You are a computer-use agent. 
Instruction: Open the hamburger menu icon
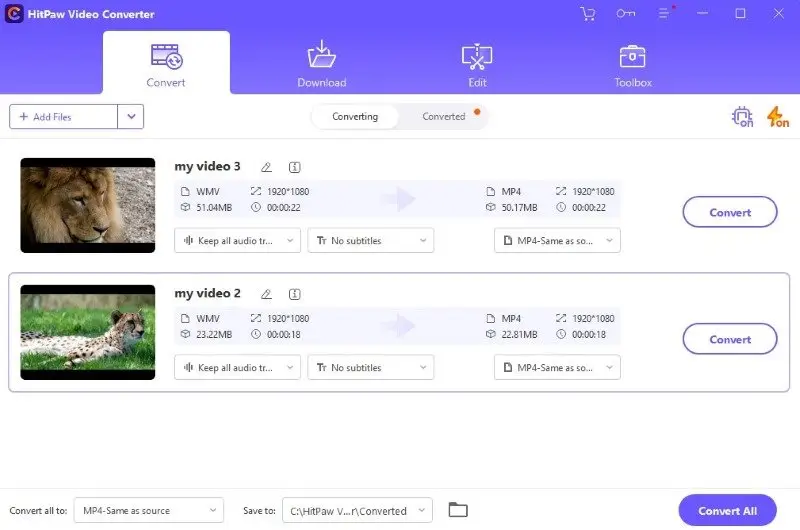coord(663,14)
